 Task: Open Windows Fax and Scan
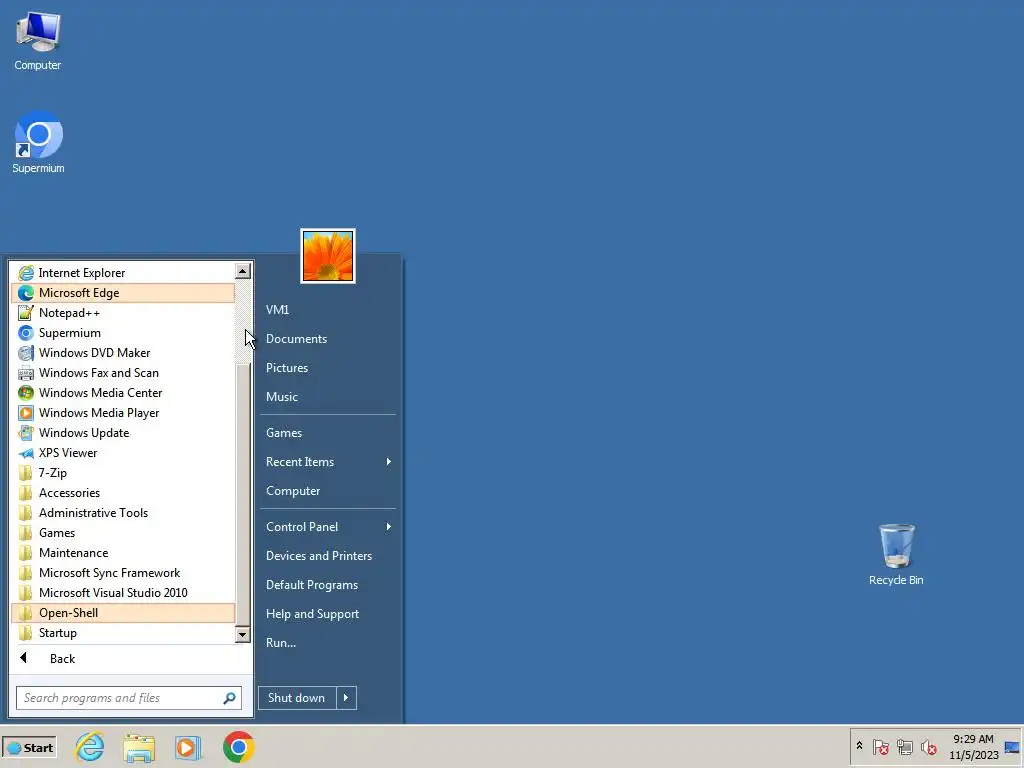point(123,373)
